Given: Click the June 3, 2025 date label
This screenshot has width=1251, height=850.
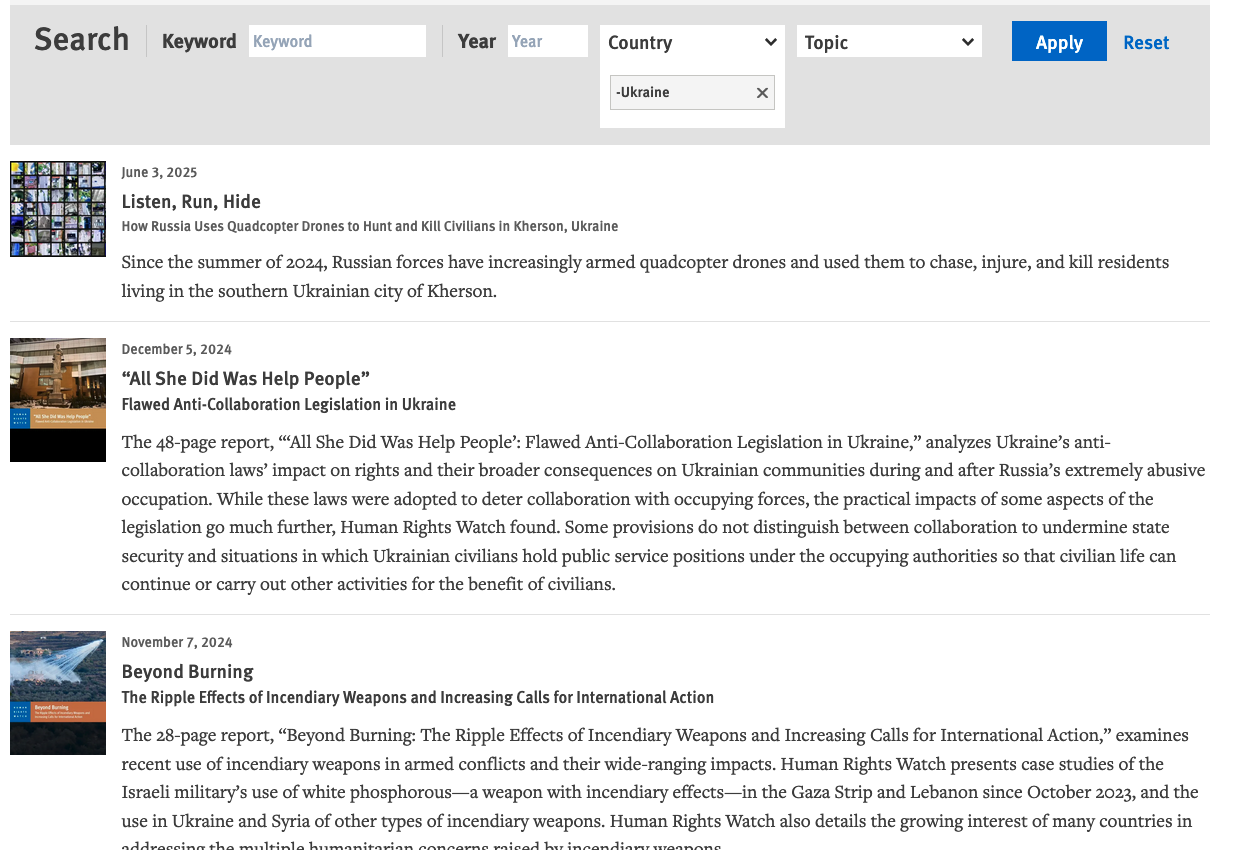Looking at the screenshot, I should click(159, 172).
